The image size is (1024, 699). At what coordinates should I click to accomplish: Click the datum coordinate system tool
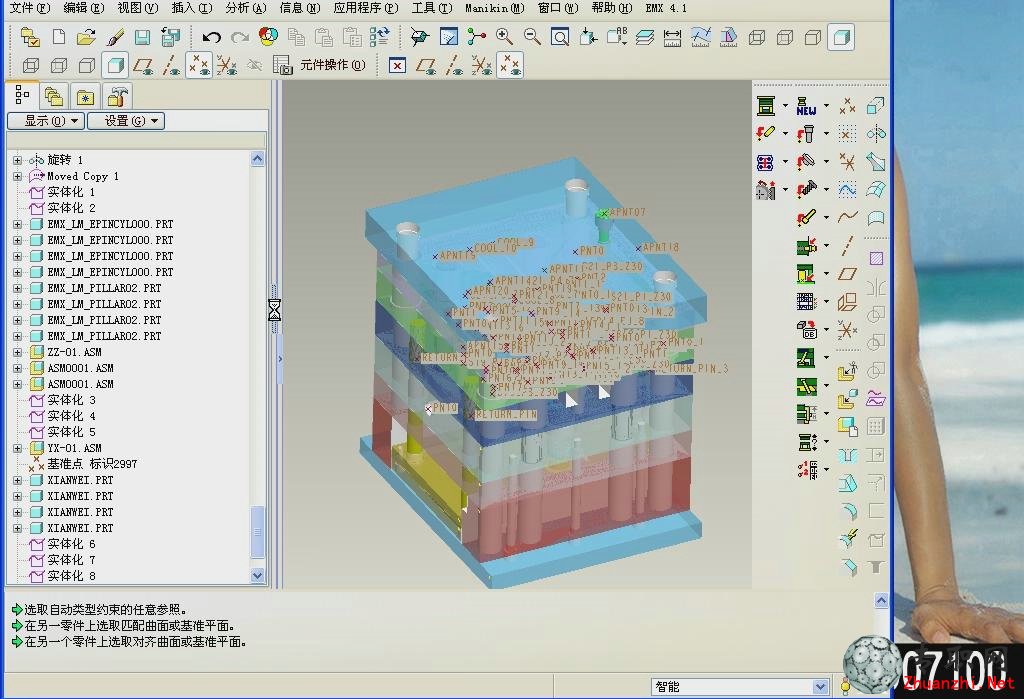(848, 329)
